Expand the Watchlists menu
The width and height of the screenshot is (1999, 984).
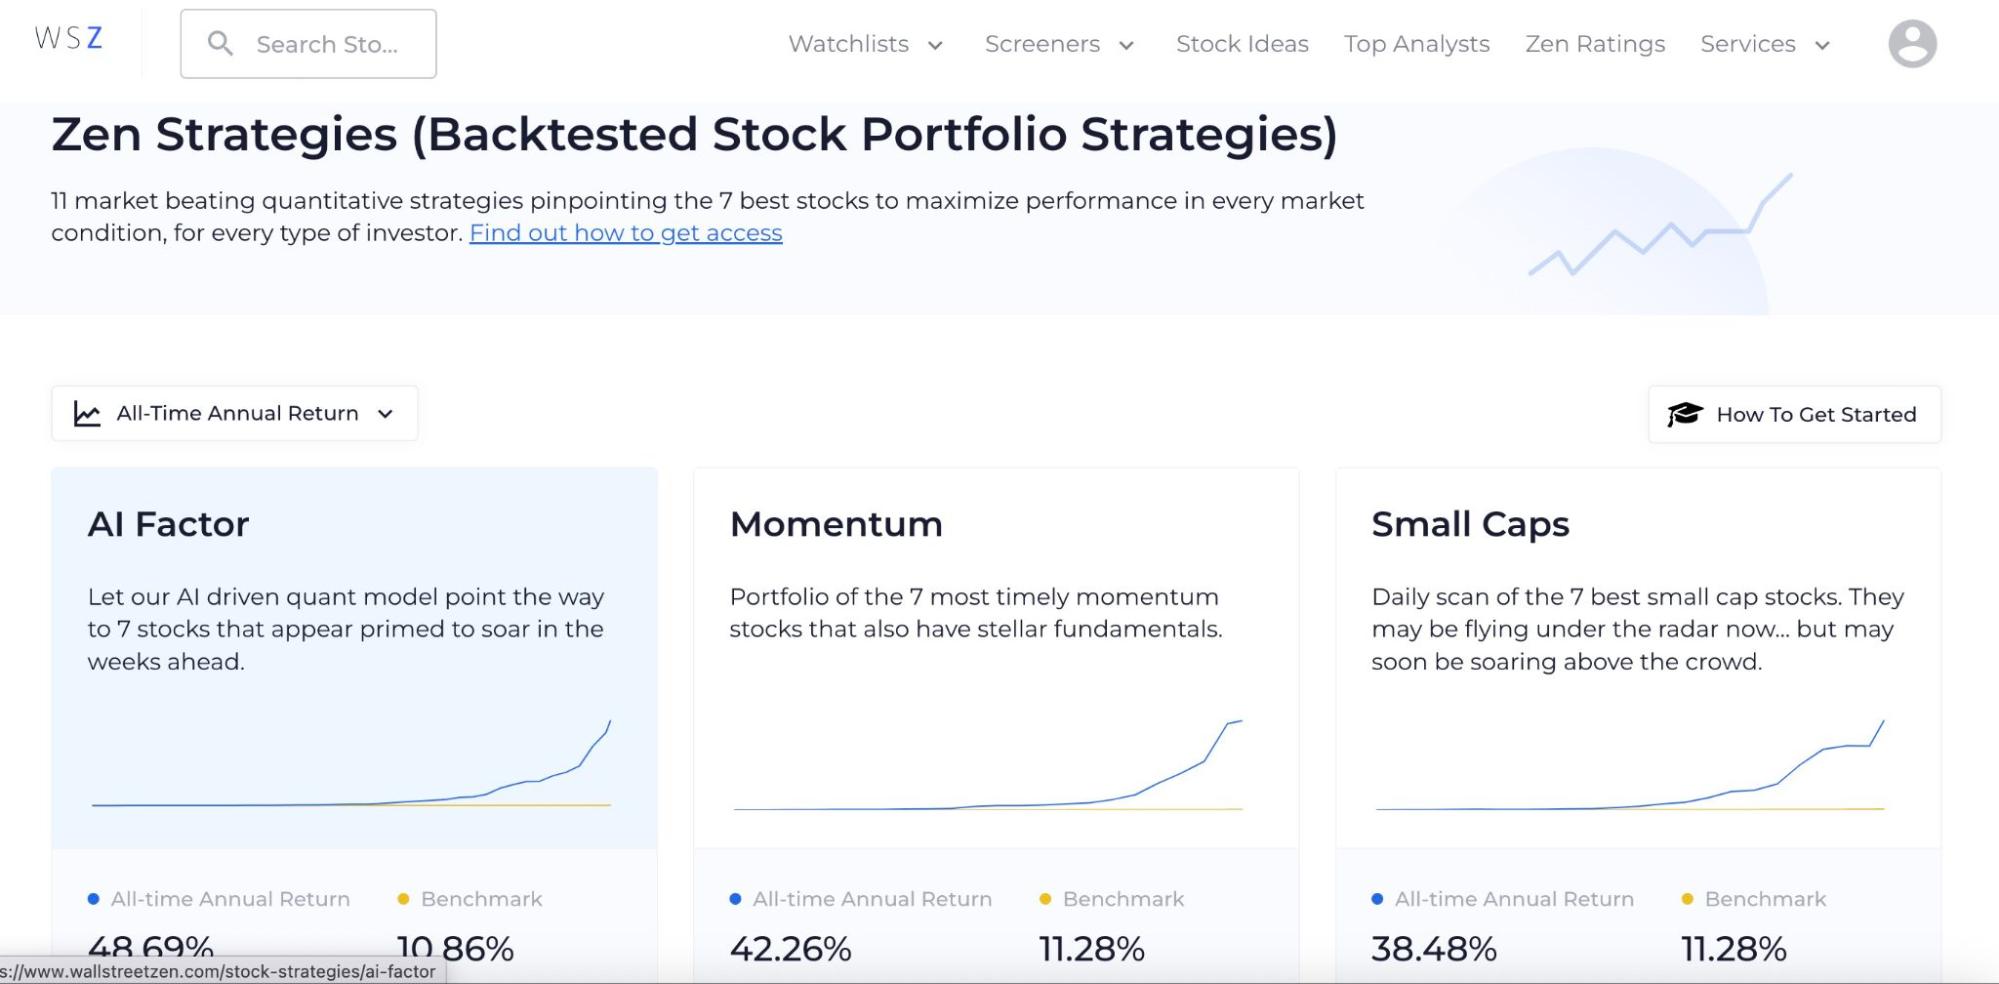click(866, 44)
